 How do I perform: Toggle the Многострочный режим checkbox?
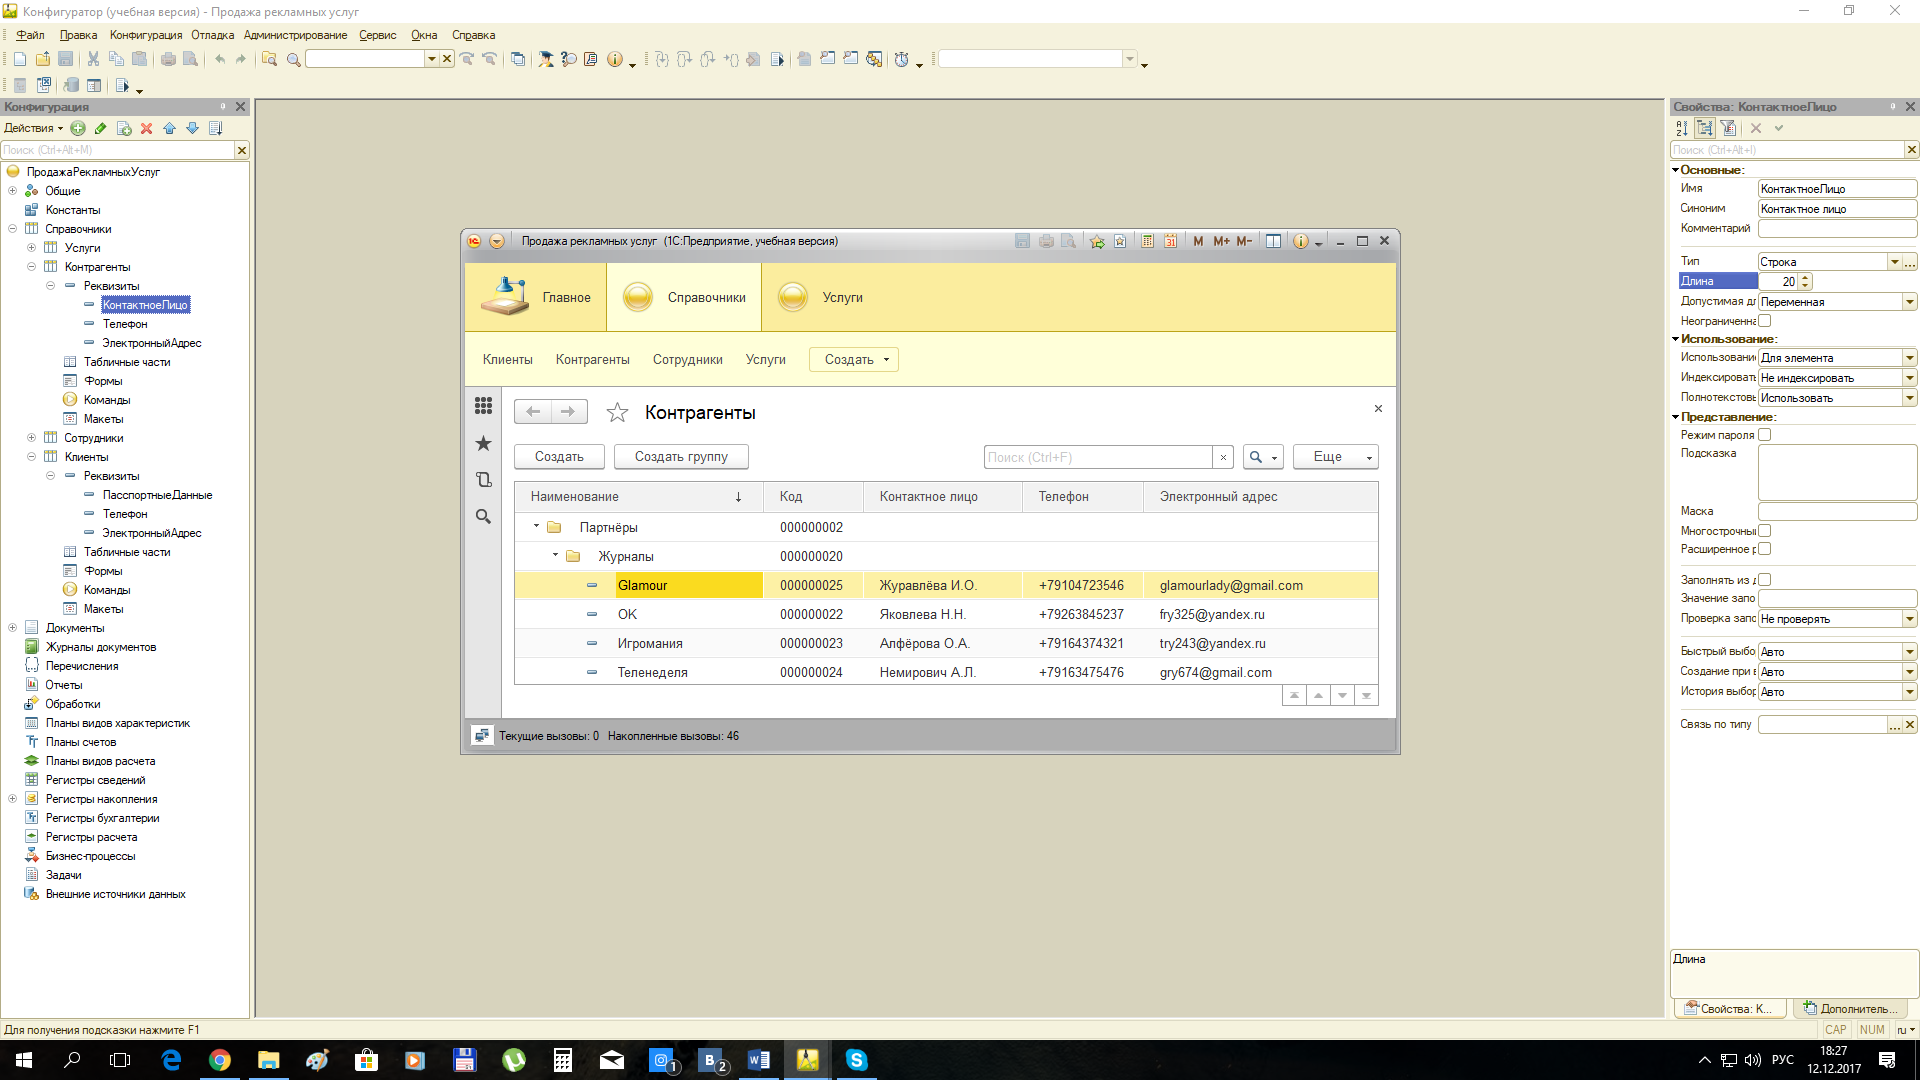coord(1765,531)
